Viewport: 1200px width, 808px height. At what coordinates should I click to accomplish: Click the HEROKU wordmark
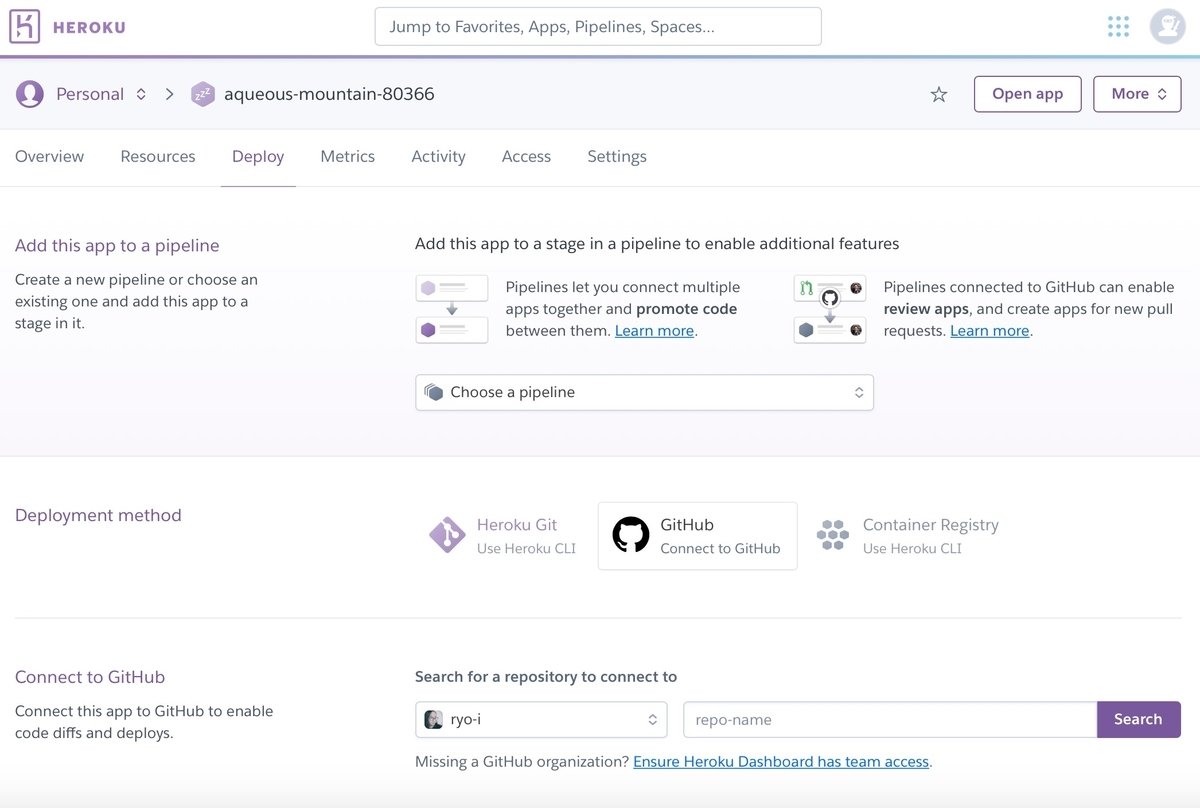coord(89,27)
